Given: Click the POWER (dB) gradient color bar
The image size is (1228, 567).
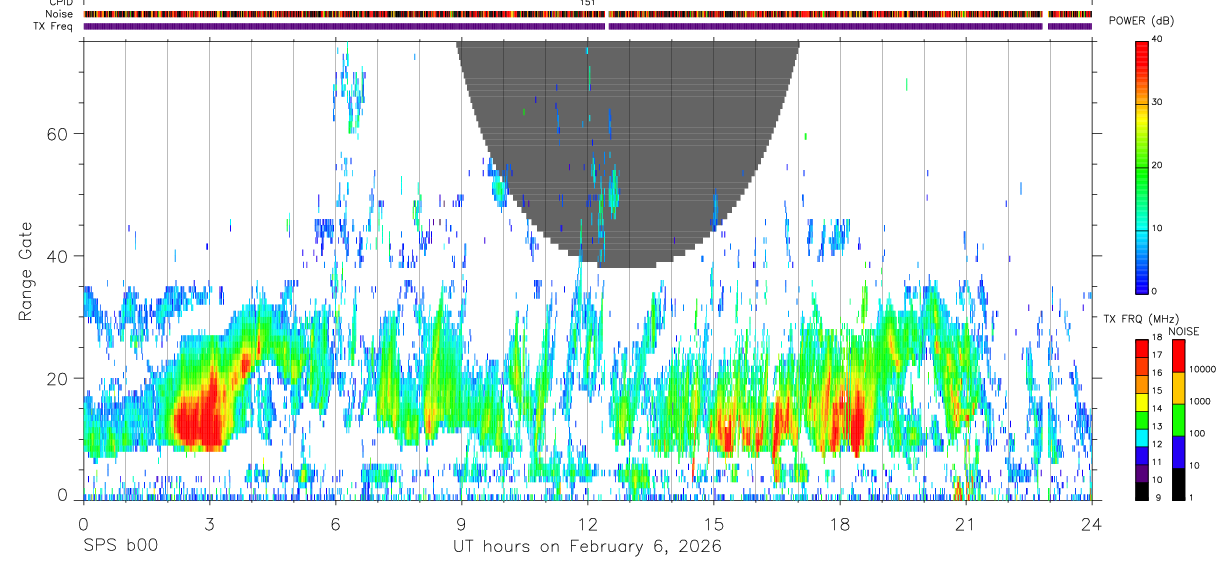Looking at the screenshot, I should pos(1142,166).
